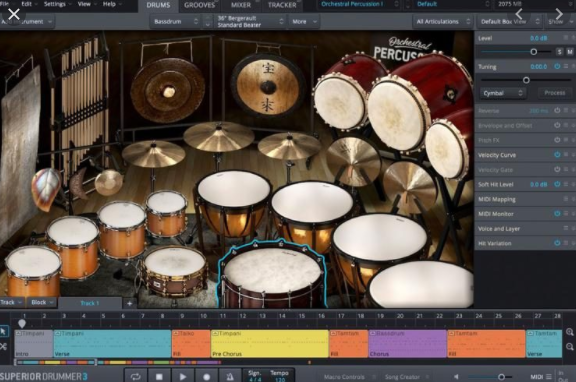The height and width of the screenshot is (382, 576).
Task: Click the highlighted bass drum instrument
Action: [x=273, y=274]
